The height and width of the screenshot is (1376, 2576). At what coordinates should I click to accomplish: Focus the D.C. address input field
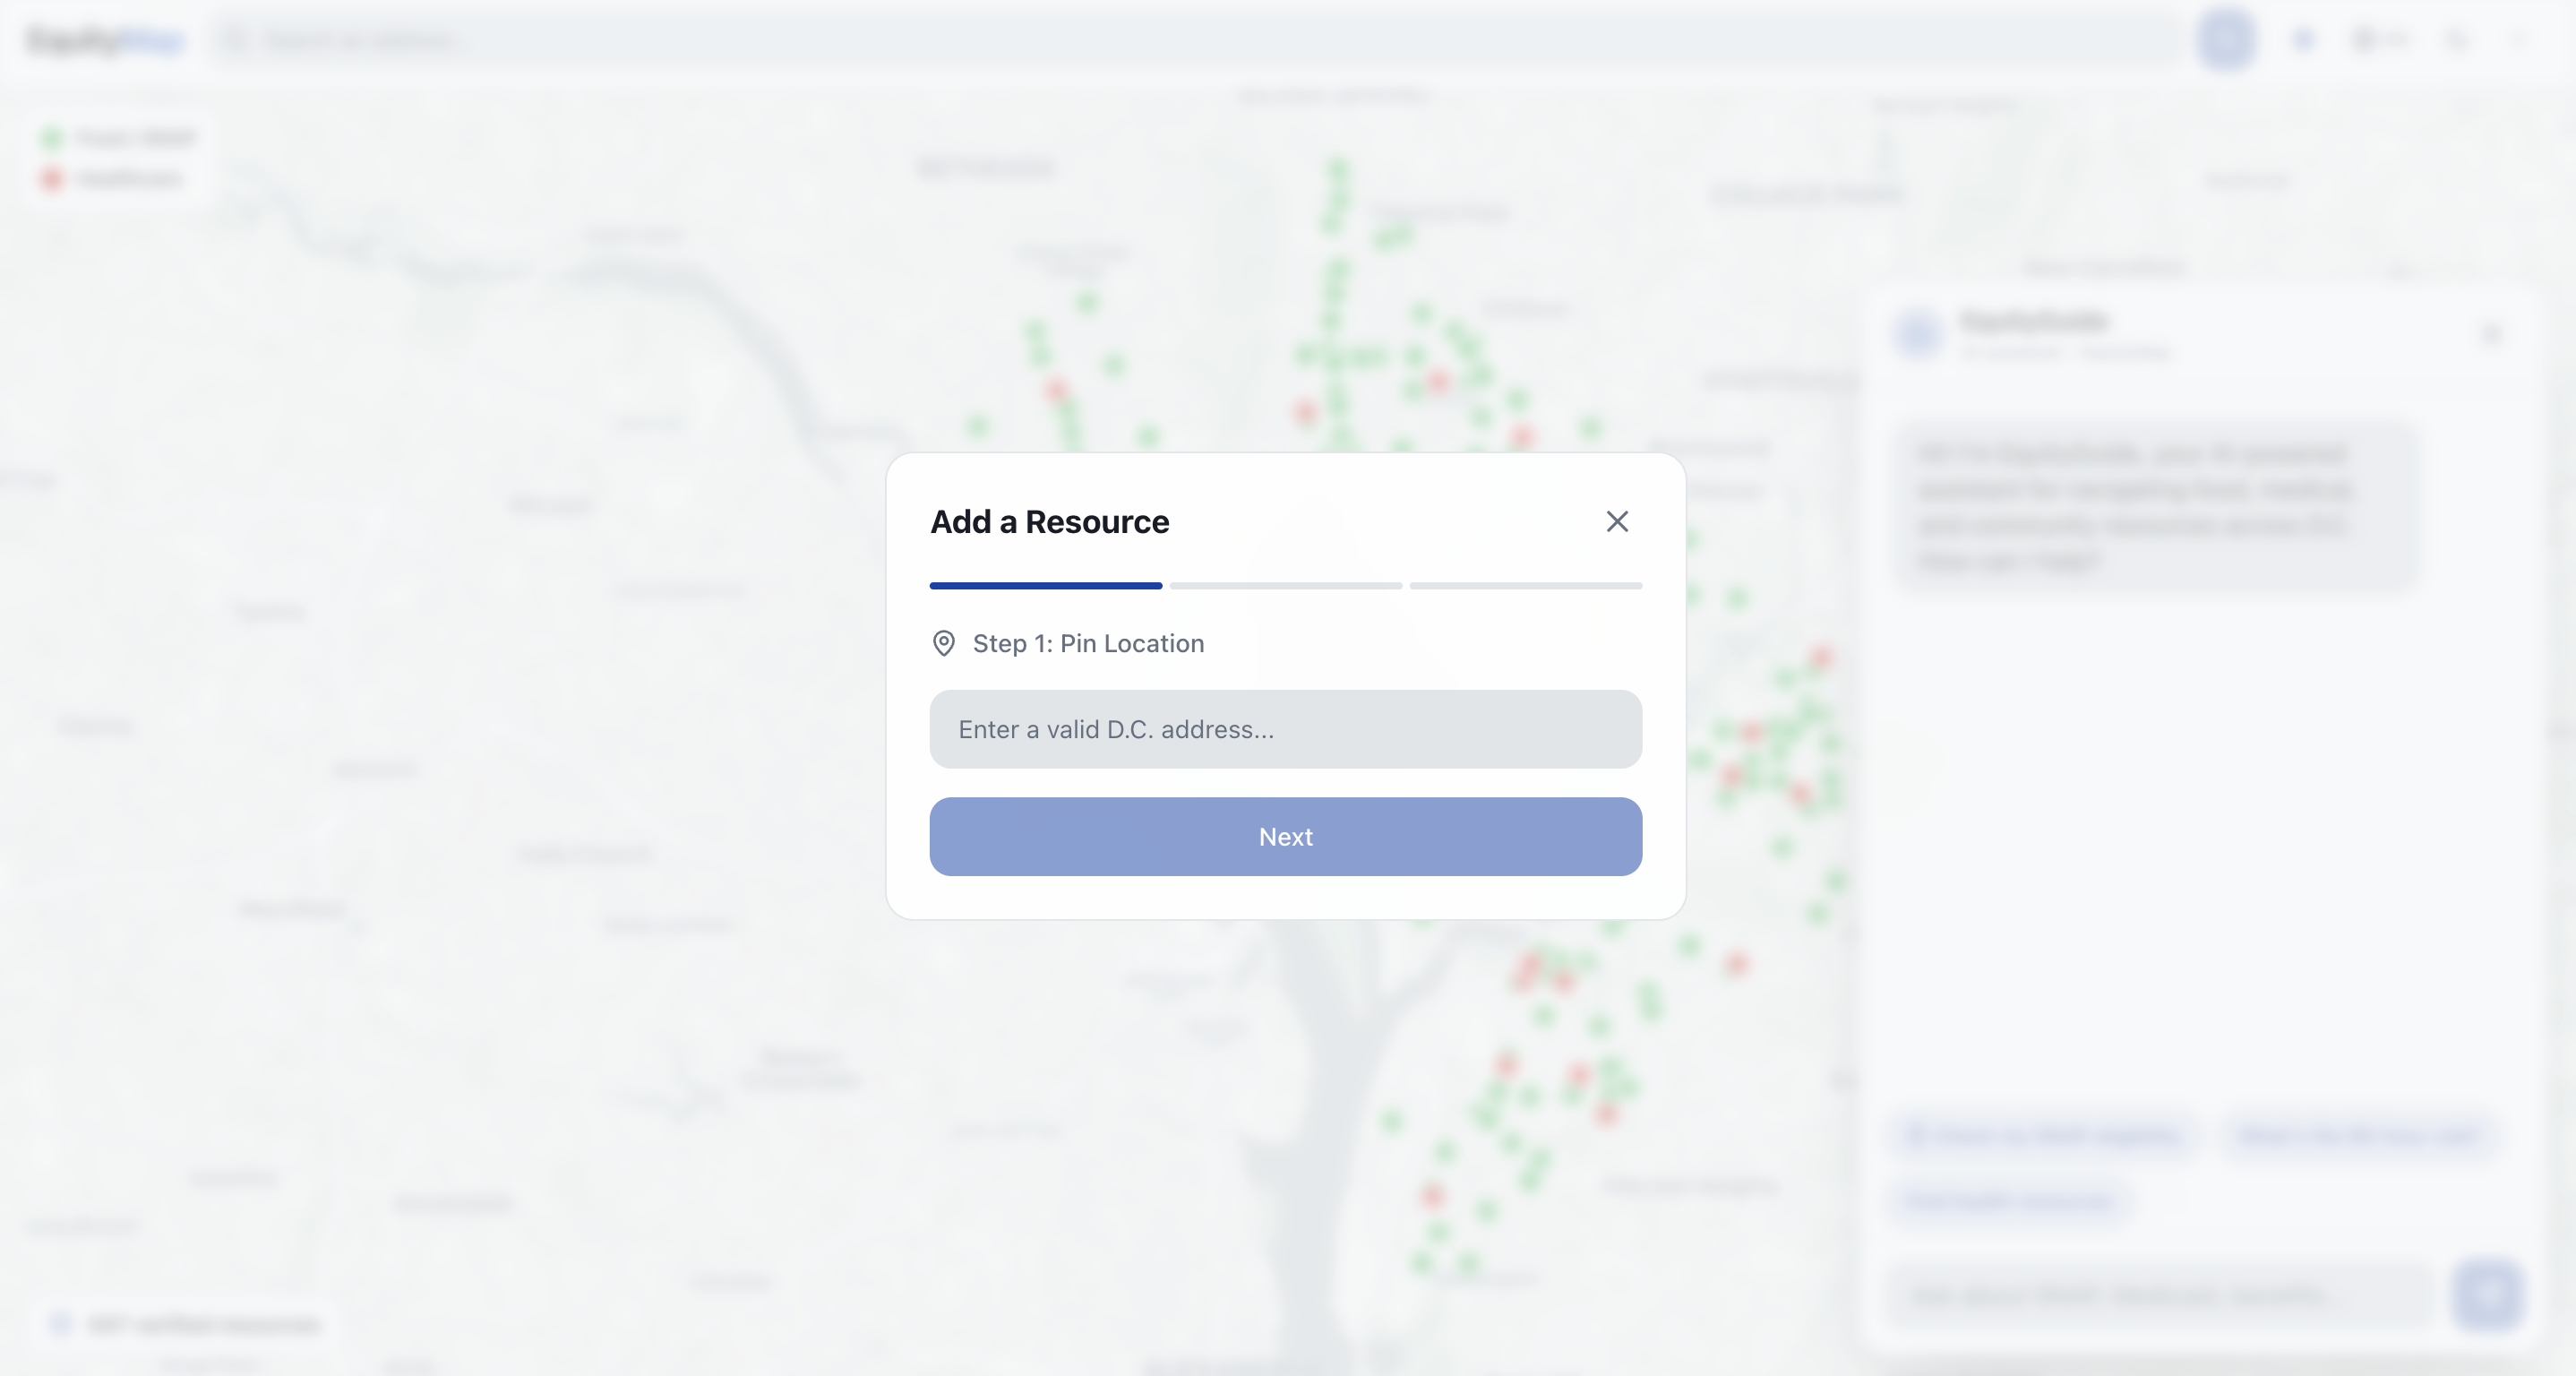[x=1285, y=729]
